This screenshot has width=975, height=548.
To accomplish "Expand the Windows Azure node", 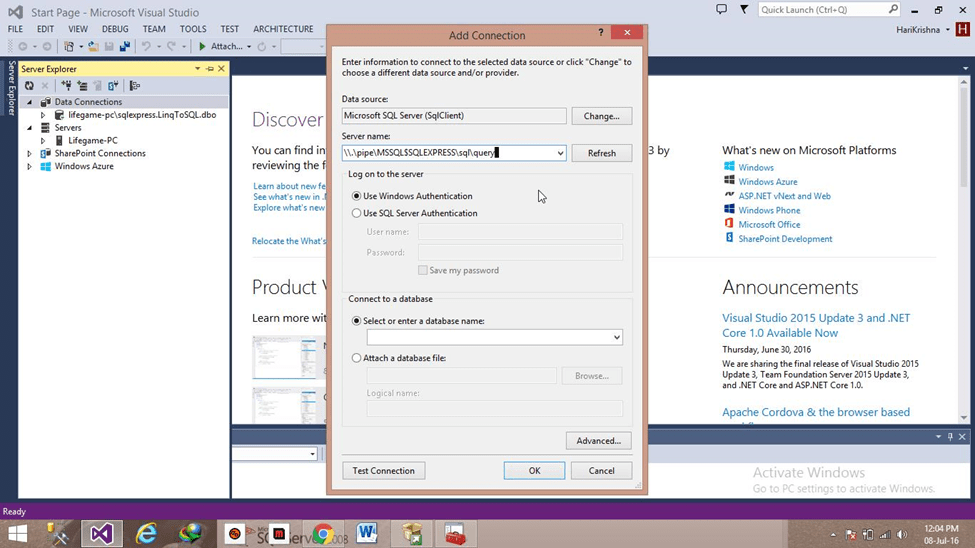I will point(29,166).
